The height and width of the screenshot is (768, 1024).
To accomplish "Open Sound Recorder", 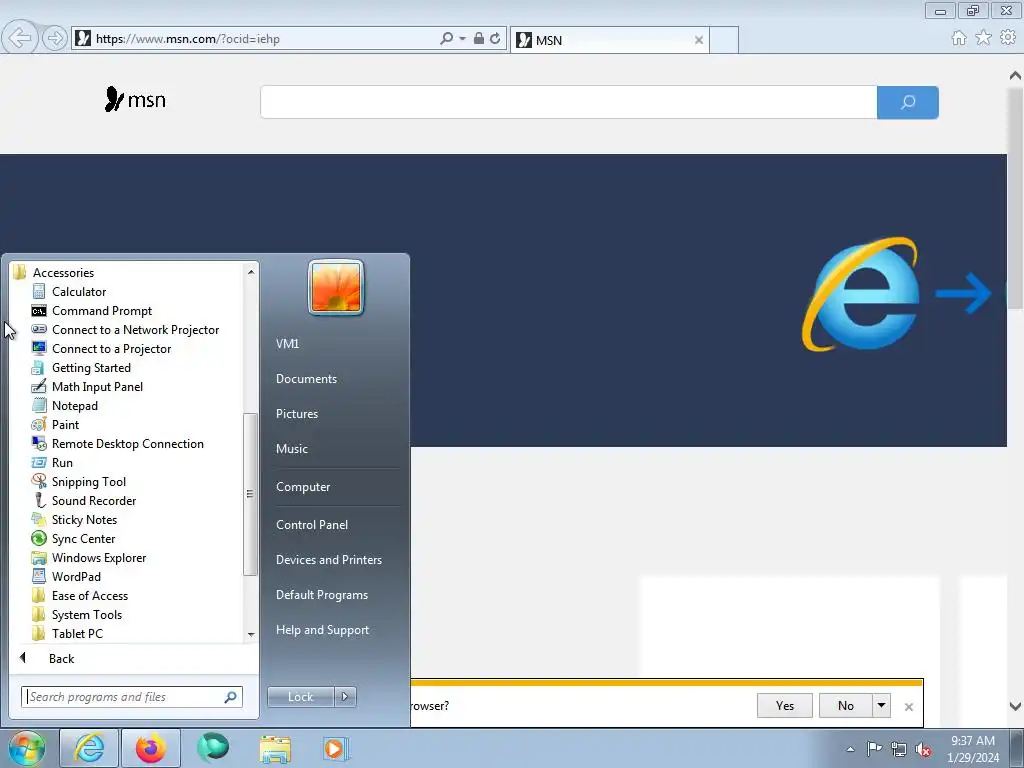I will (x=93, y=500).
